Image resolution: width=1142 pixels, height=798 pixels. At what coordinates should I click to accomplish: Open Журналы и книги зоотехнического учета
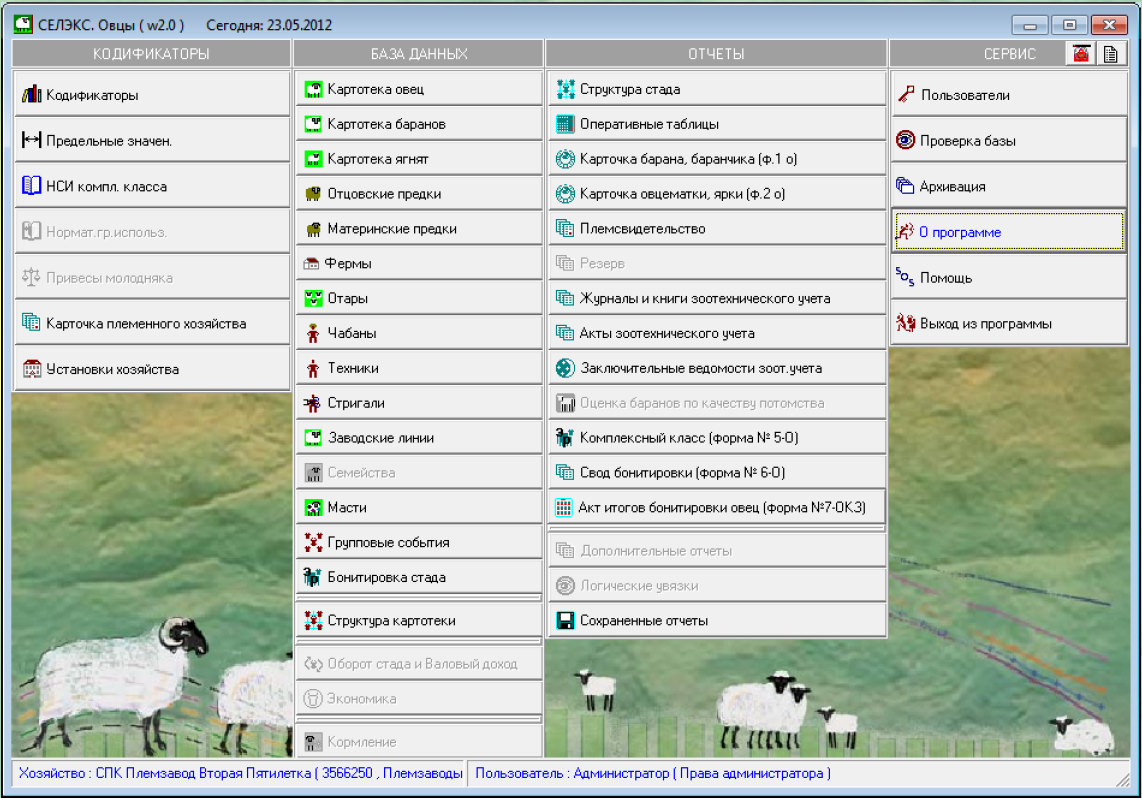[x=716, y=298]
